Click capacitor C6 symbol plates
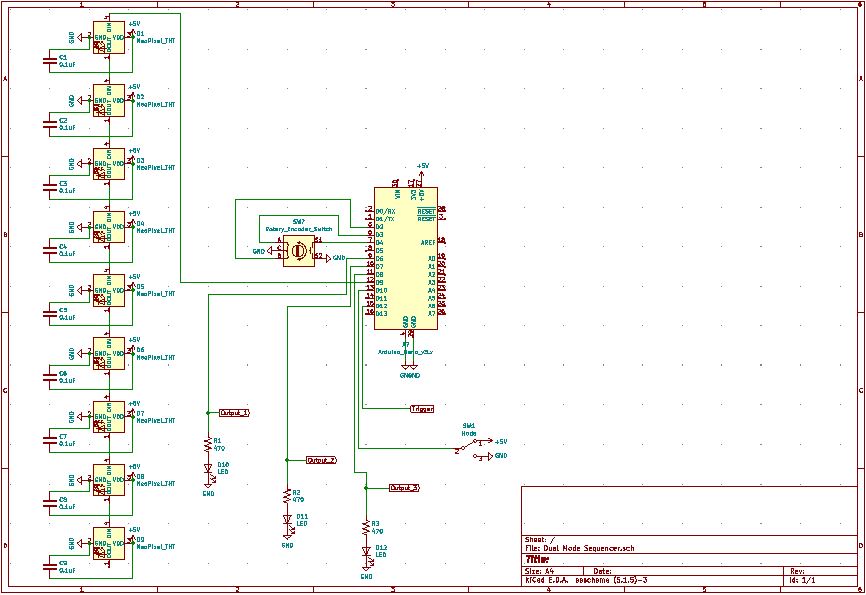 click(x=50, y=377)
